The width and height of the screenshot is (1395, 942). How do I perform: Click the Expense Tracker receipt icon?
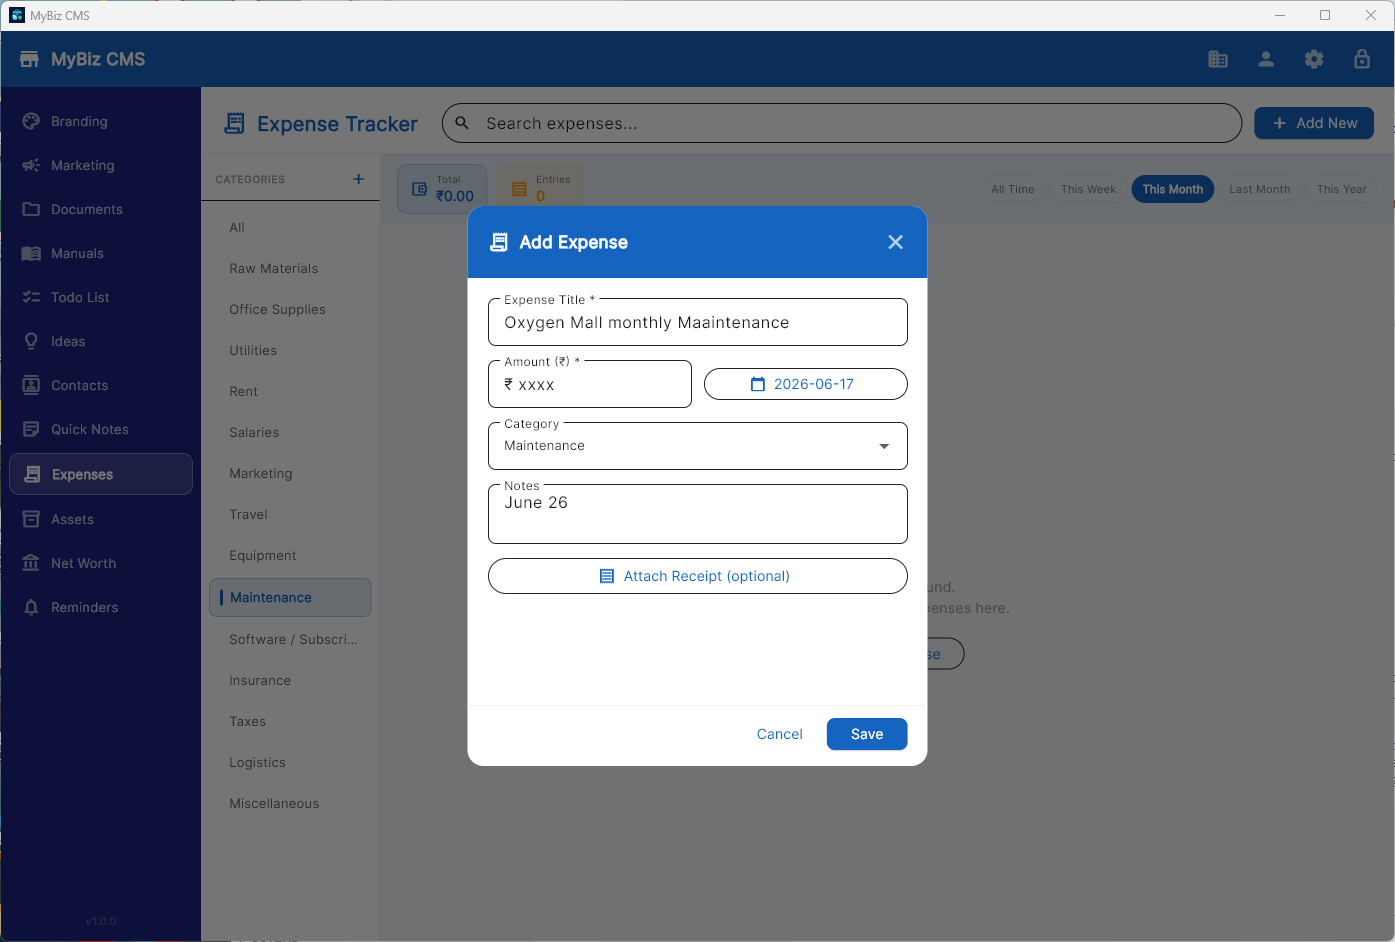(234, 123)
